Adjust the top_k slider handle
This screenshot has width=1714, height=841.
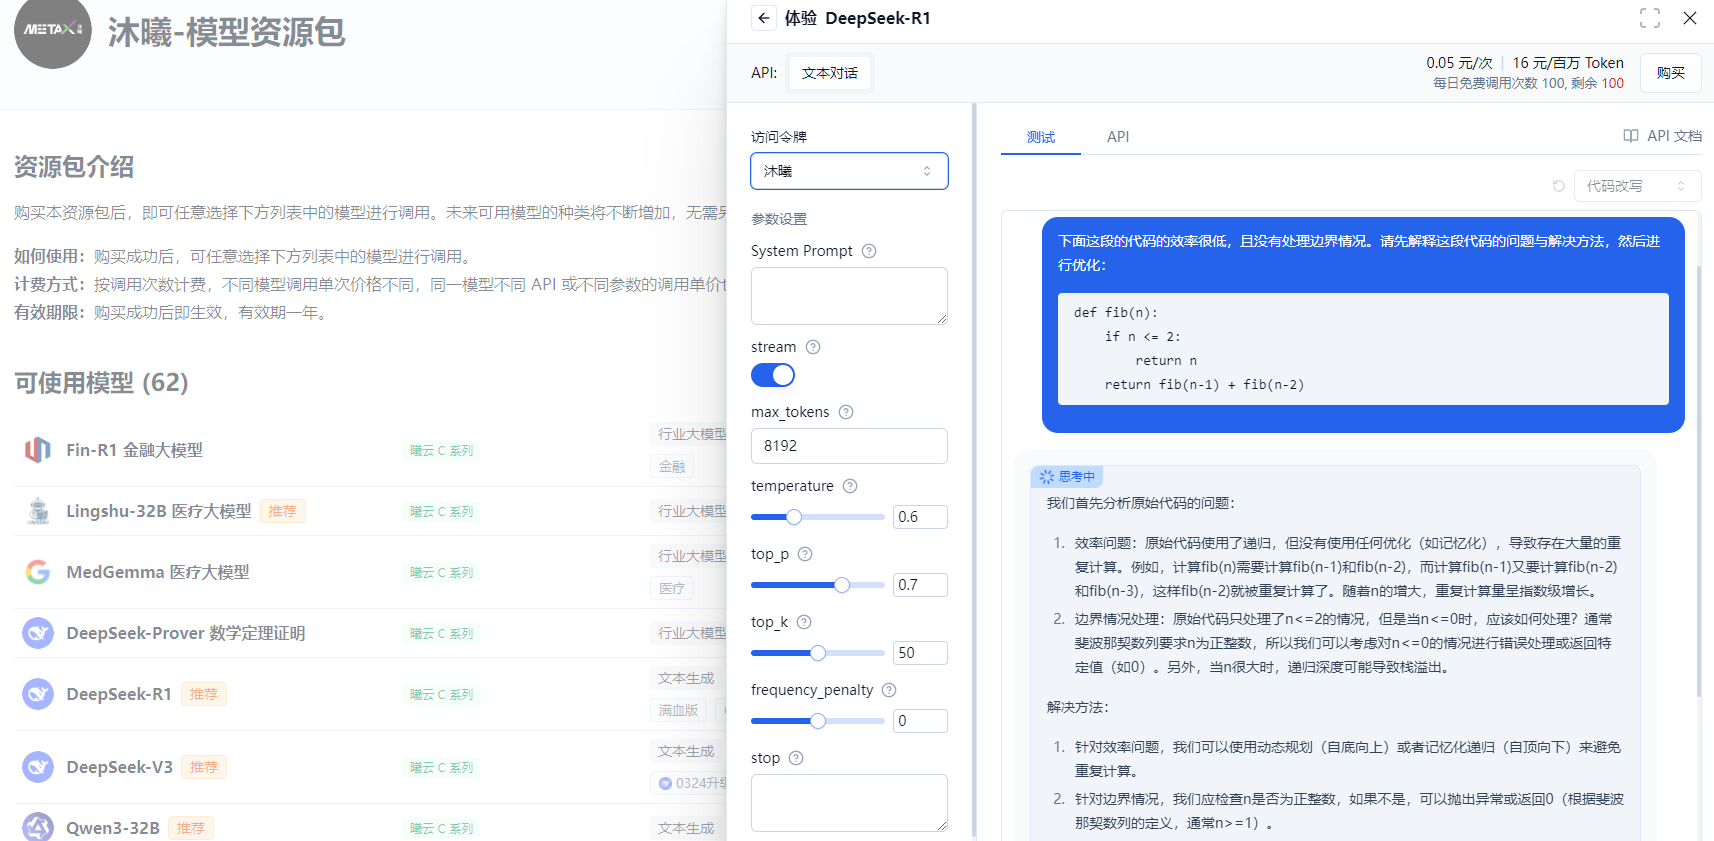point(818,653)
